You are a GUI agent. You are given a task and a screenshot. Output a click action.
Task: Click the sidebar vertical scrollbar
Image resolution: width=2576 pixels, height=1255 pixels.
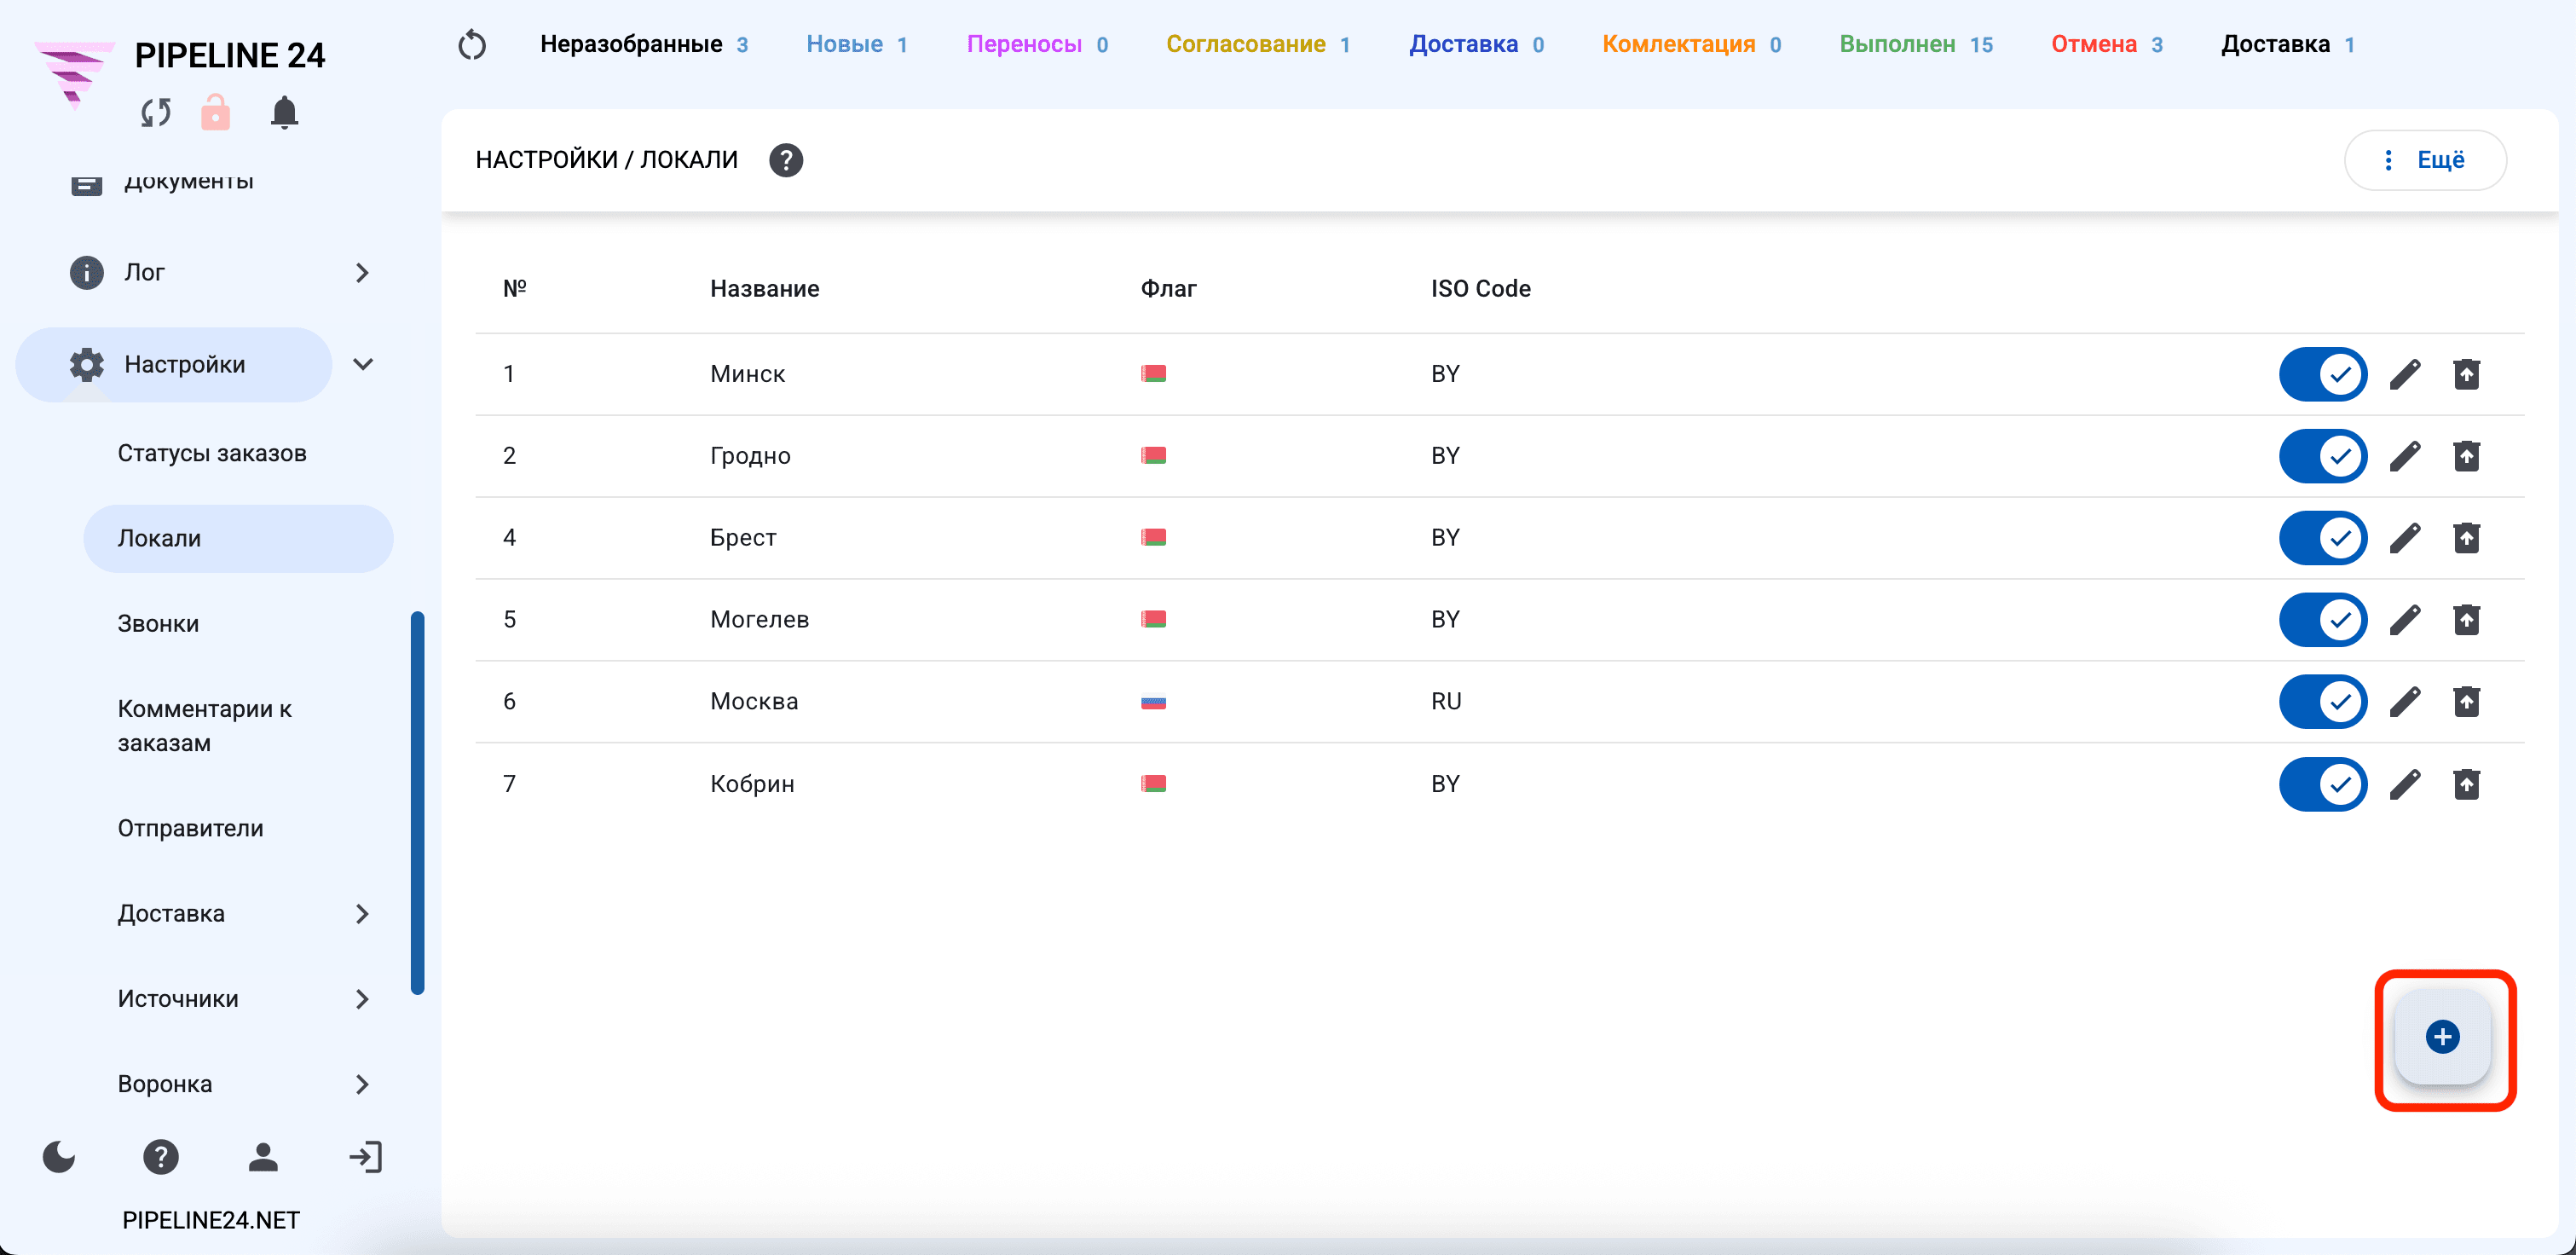[417, 802]
